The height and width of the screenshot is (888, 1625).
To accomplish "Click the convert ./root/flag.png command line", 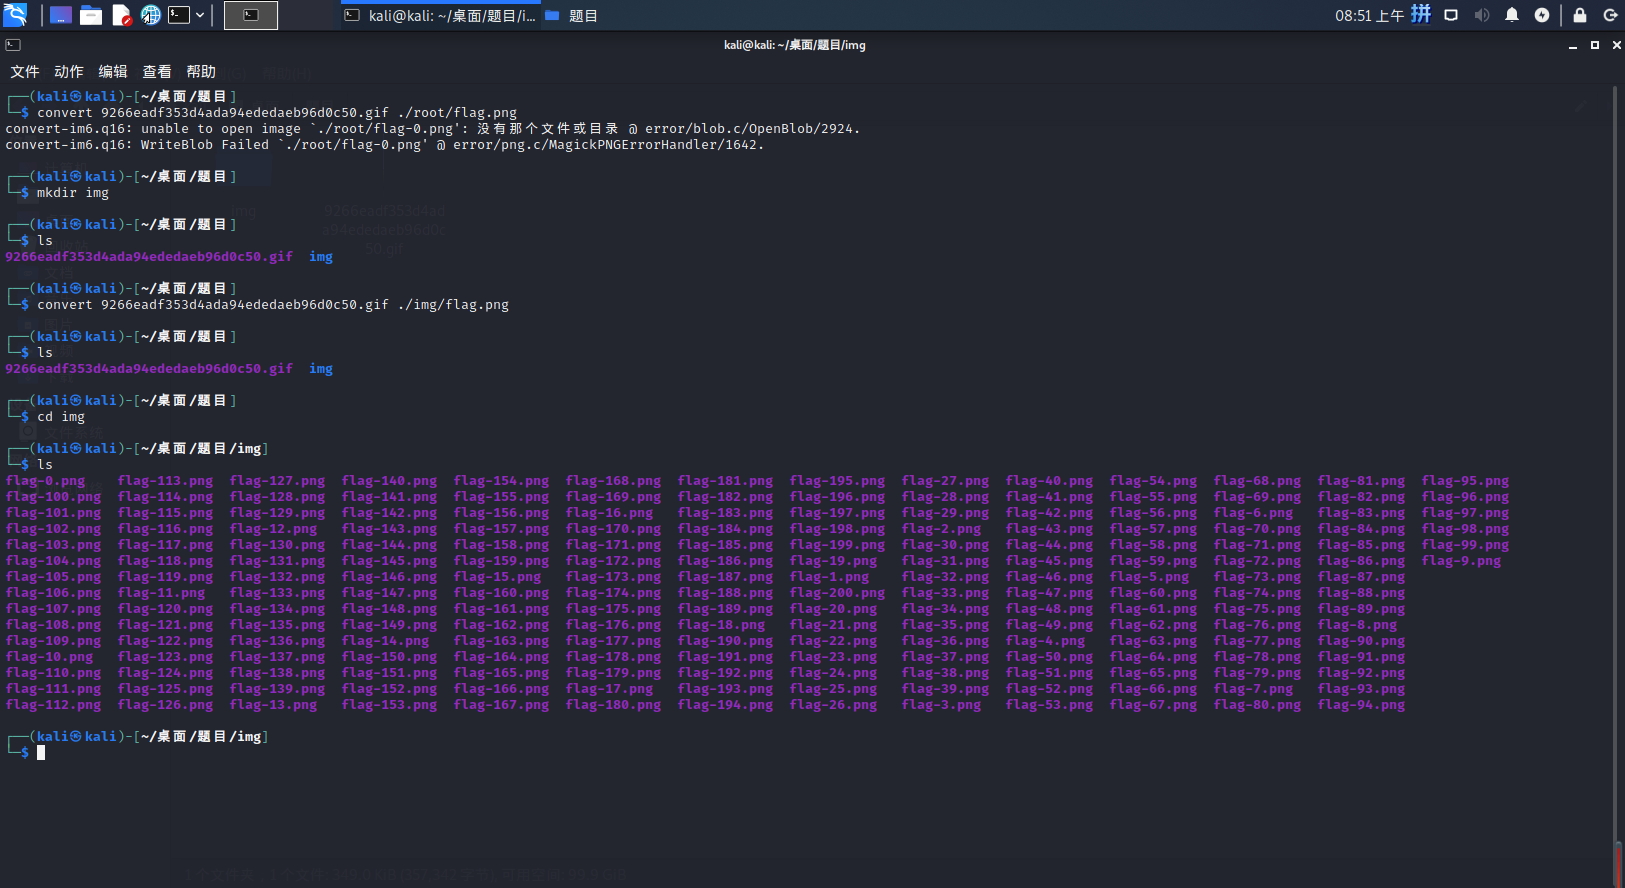I will (x=277, y=113).
